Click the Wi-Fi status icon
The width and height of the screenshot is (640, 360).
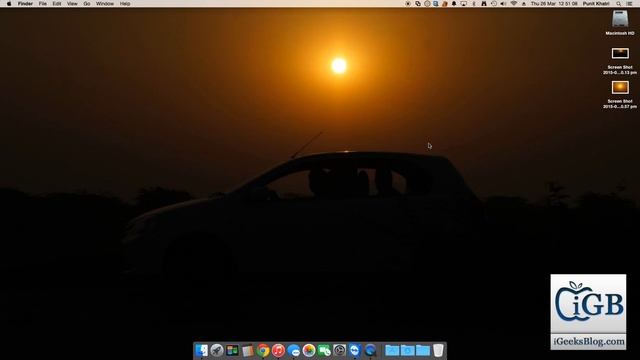click(513, 4)
